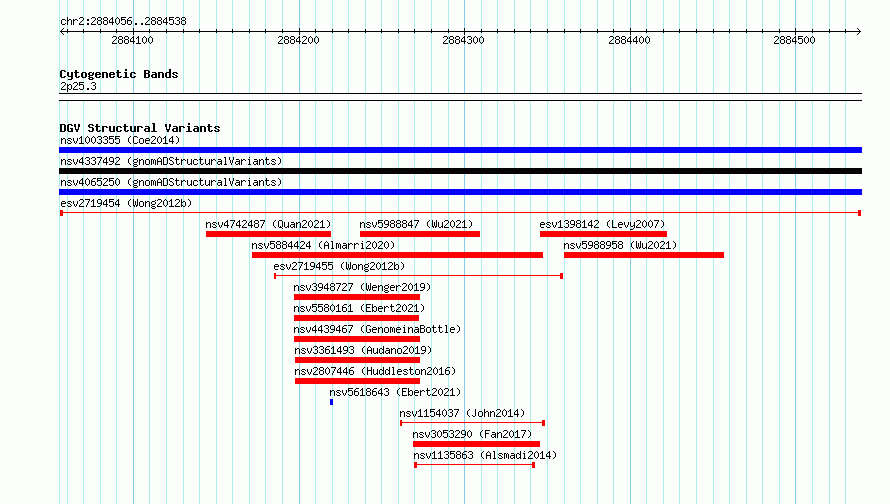890x504 pixels.
Task: Click the 2884200 ruler position
Action: coord(299,40)
